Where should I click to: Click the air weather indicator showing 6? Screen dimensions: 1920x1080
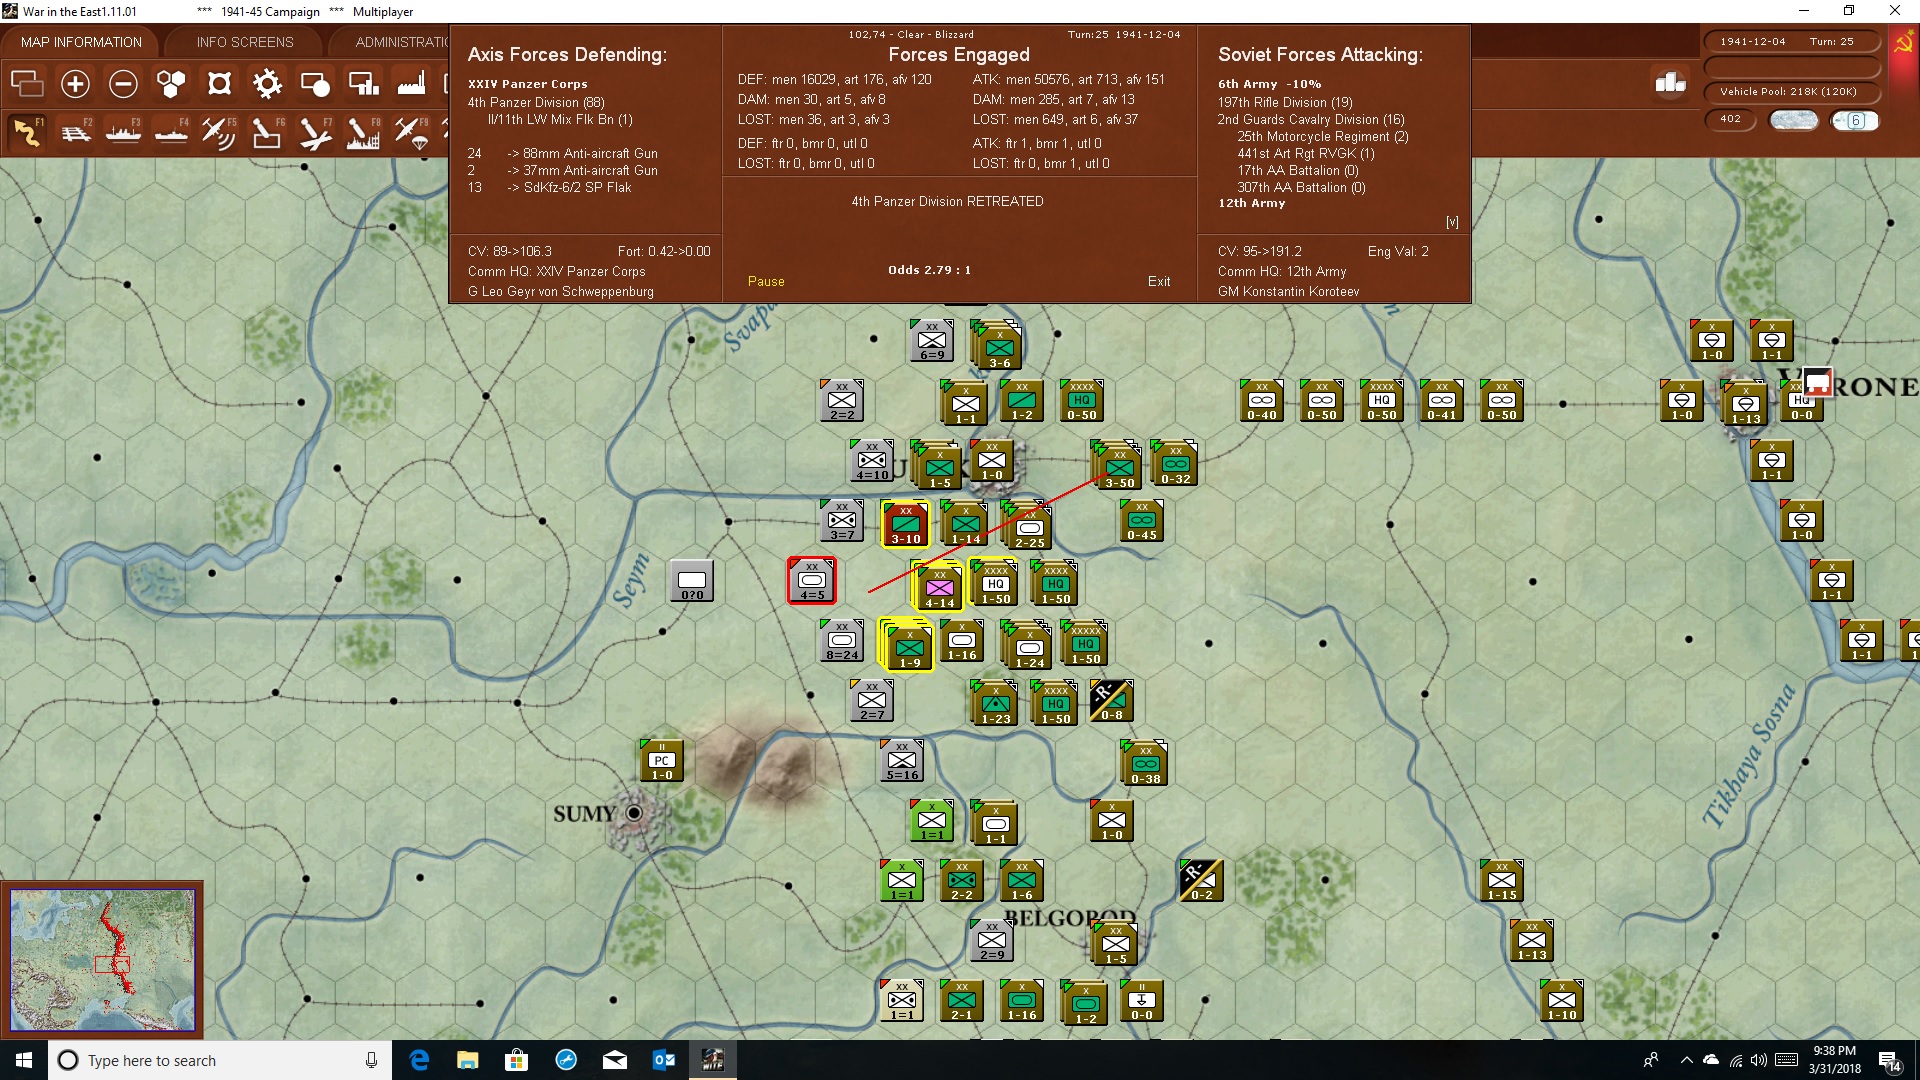coord(1855,120)
